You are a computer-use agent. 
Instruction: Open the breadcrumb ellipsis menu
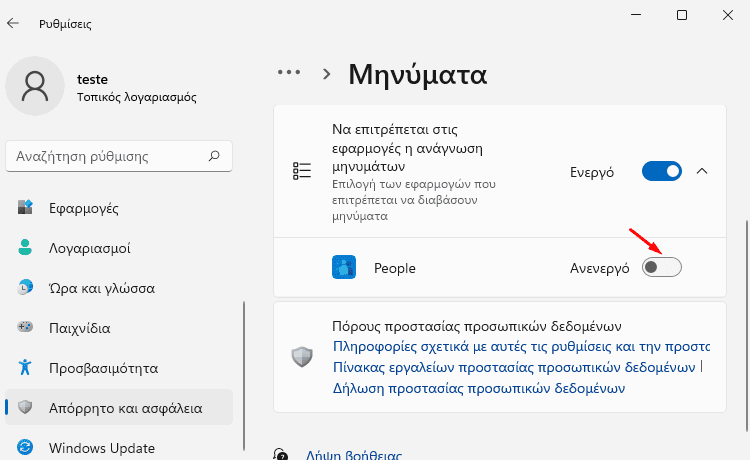(289, 73)
